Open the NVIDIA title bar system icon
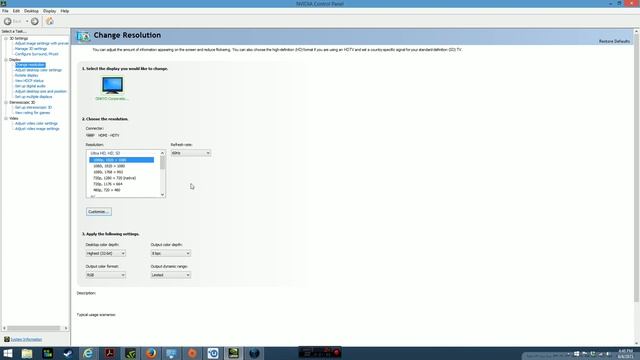Viewport: 640px width, 360px height. [3, 3]
